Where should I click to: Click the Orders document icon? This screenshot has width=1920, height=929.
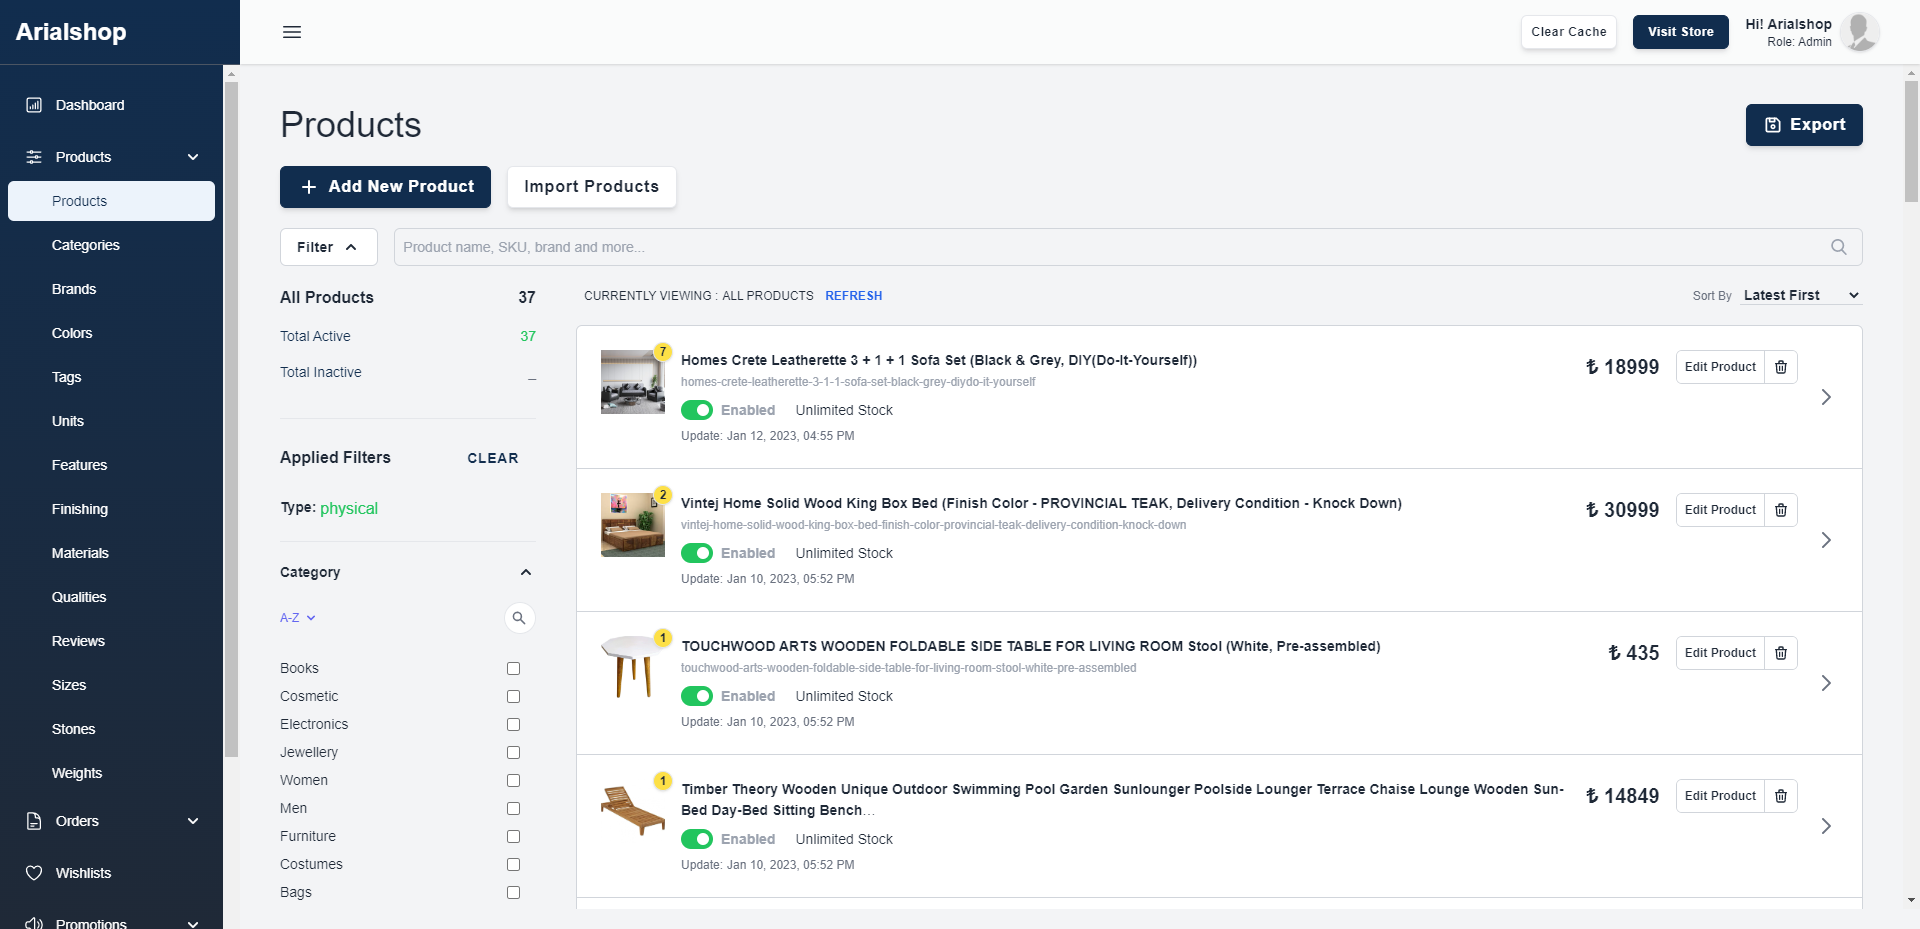click(34, 821)
